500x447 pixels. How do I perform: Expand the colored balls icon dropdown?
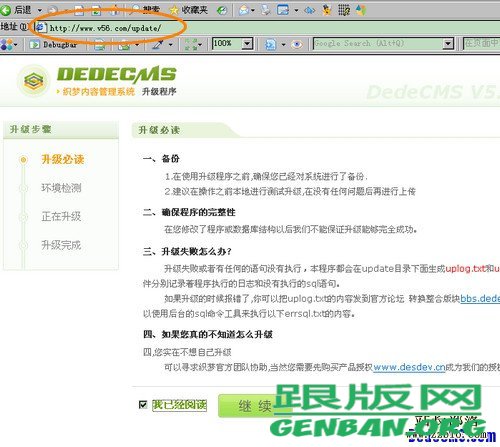[16, 44]
